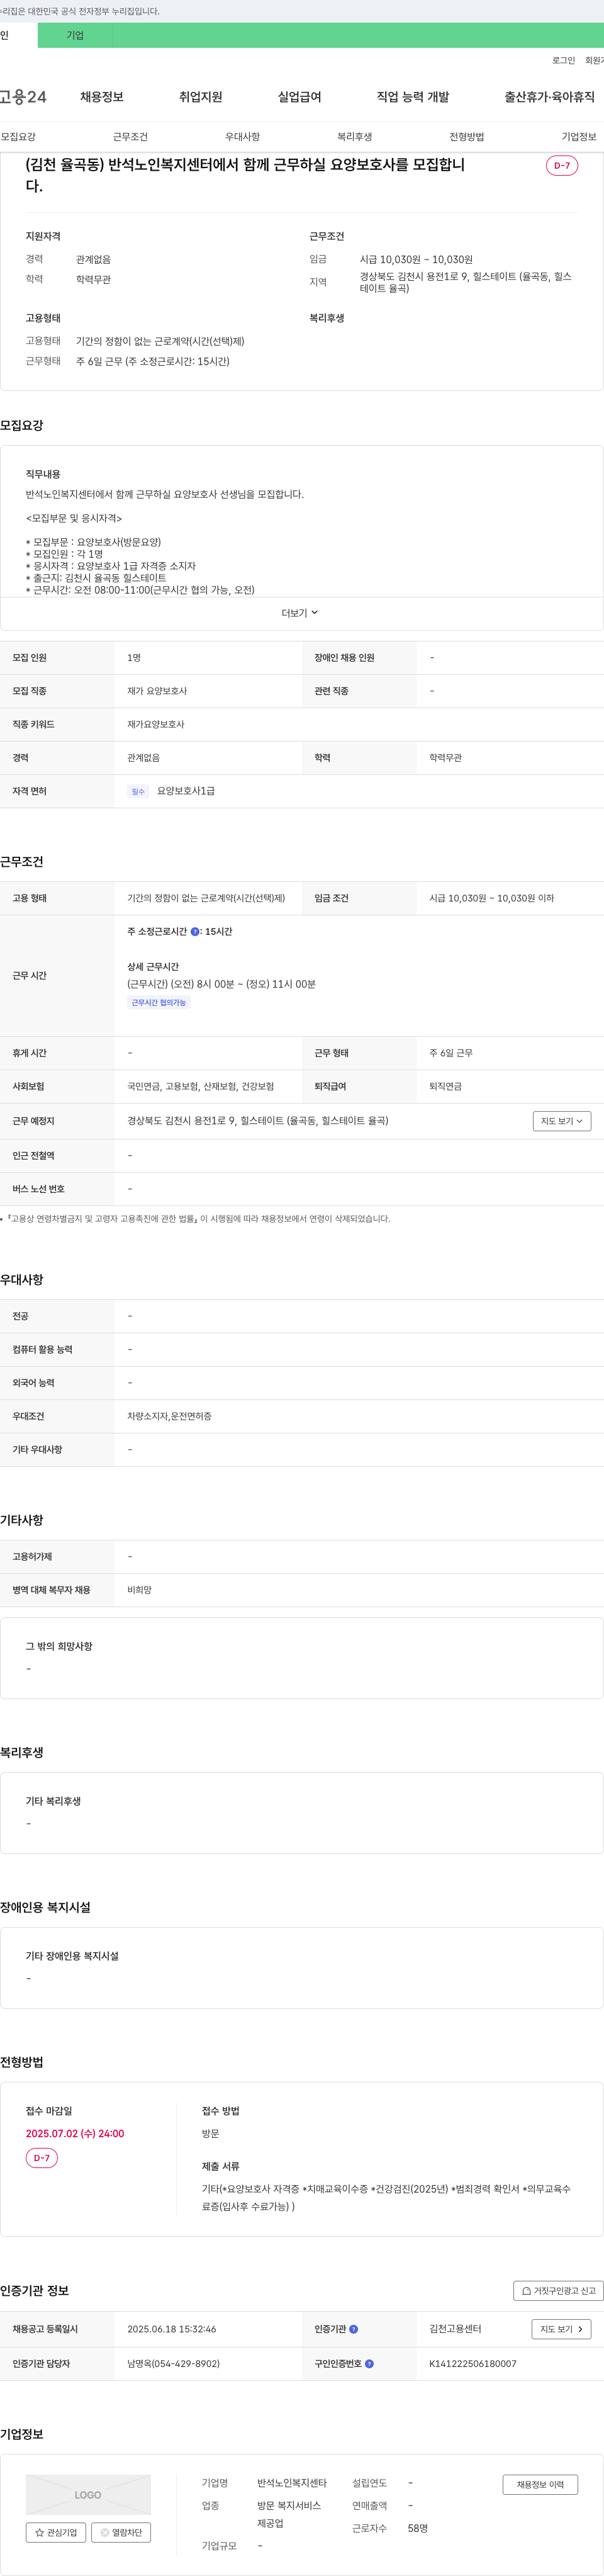Click the company LOGO placeholder image
This screenshot has height=2576, width=604.
[88, 2494]
